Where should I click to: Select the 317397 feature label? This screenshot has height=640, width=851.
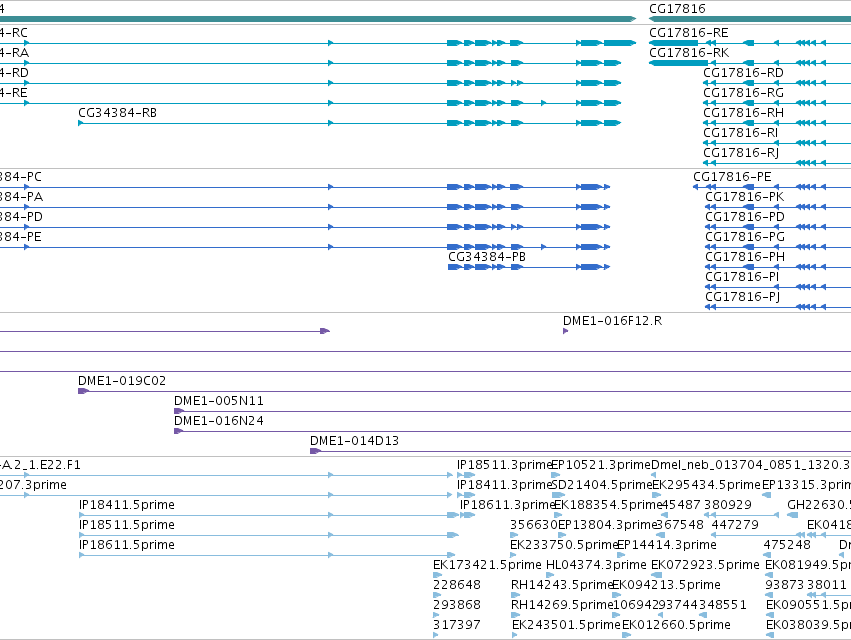pyautogui.click(x=456, y=625)
